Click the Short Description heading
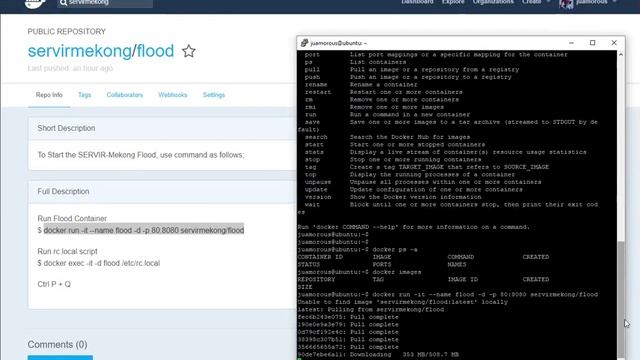The image size is (640, 360). 66,128
